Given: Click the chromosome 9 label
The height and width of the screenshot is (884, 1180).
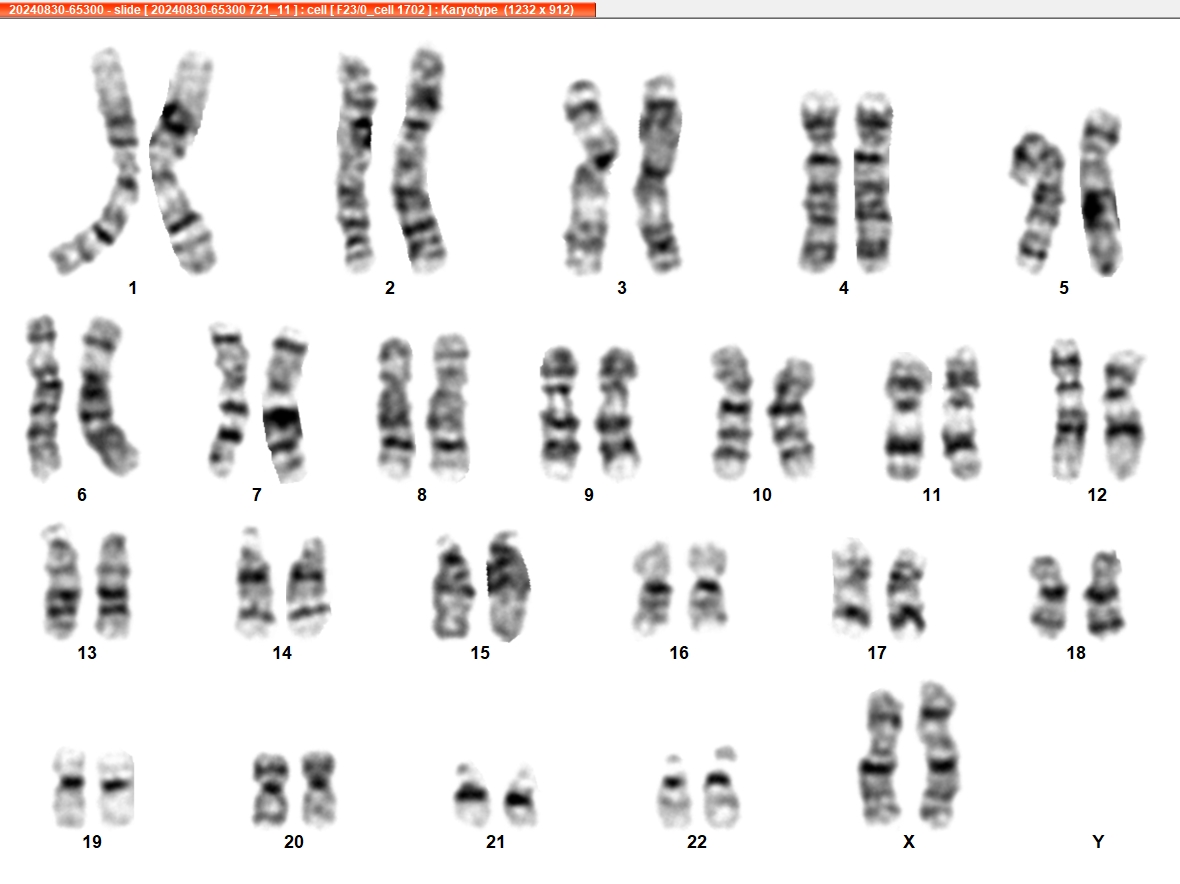Looking at the screenshot, I should pos(588,494).
